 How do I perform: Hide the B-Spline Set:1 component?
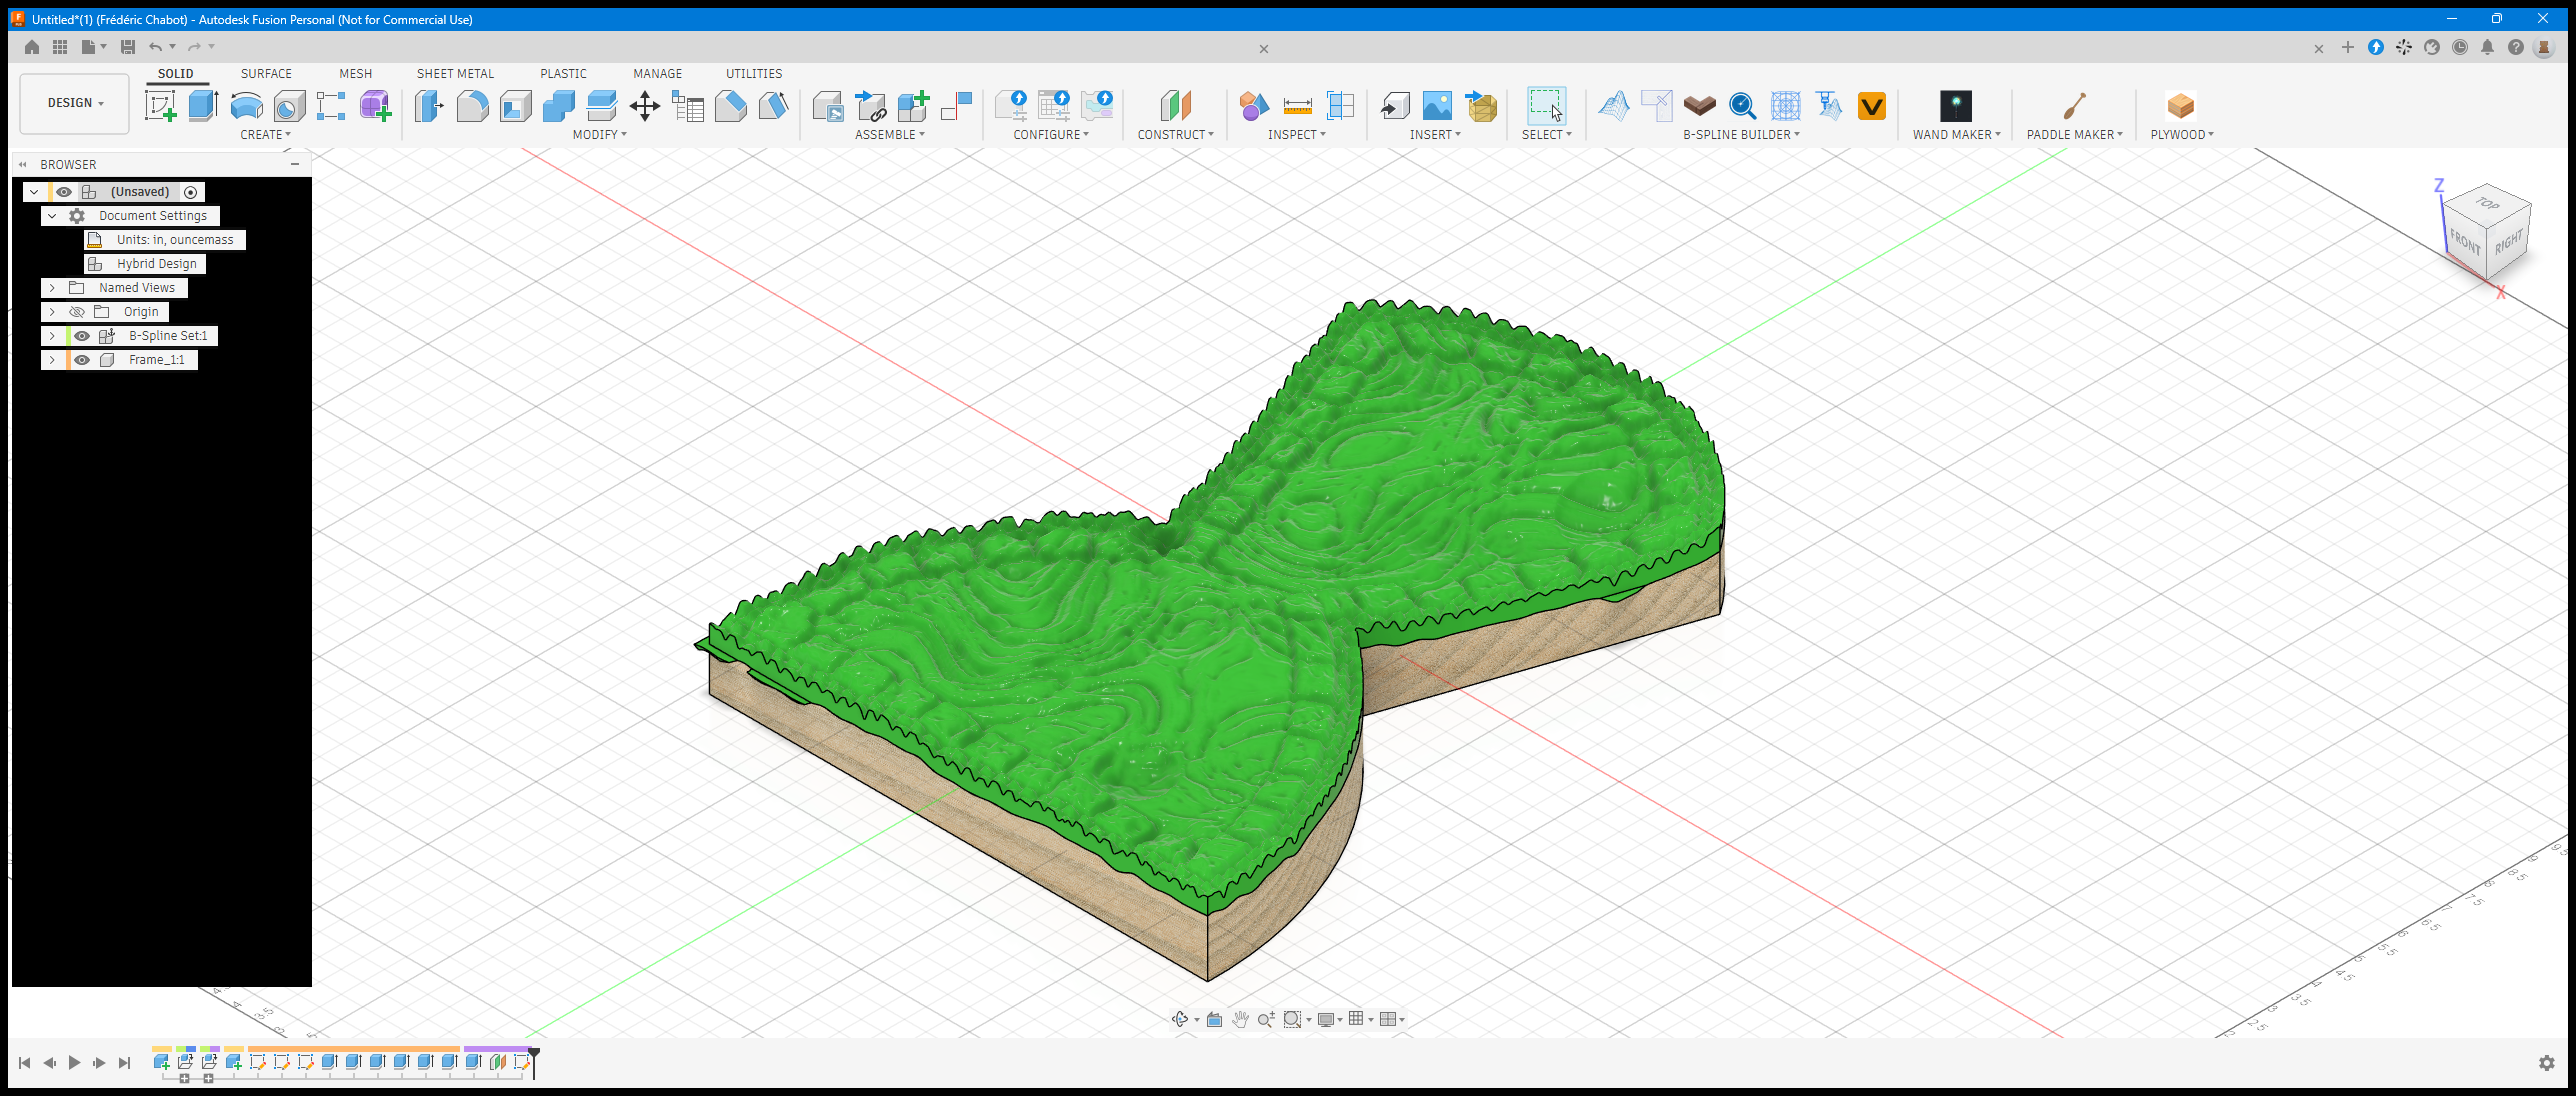coord(82,336)
